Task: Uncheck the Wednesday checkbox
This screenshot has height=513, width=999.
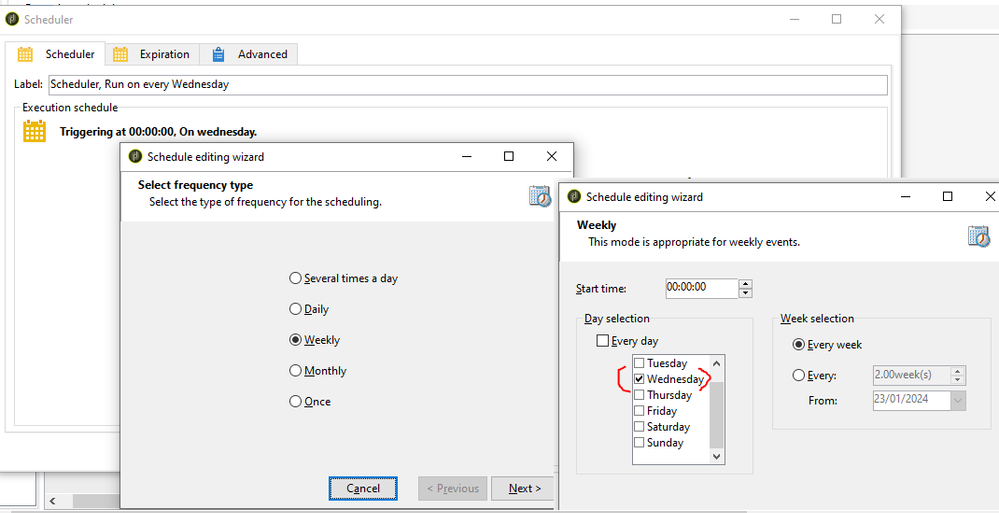Action: point(639,380)
